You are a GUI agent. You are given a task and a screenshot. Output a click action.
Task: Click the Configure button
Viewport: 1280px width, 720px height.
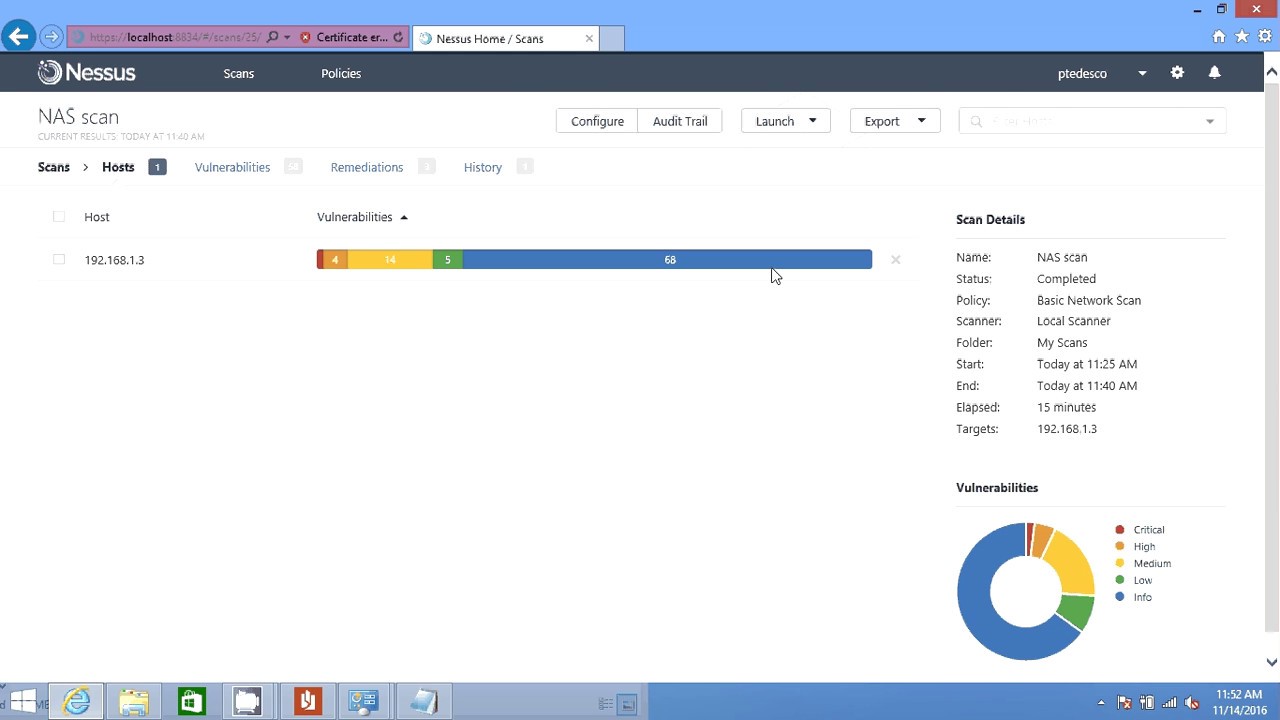[597, 121]
